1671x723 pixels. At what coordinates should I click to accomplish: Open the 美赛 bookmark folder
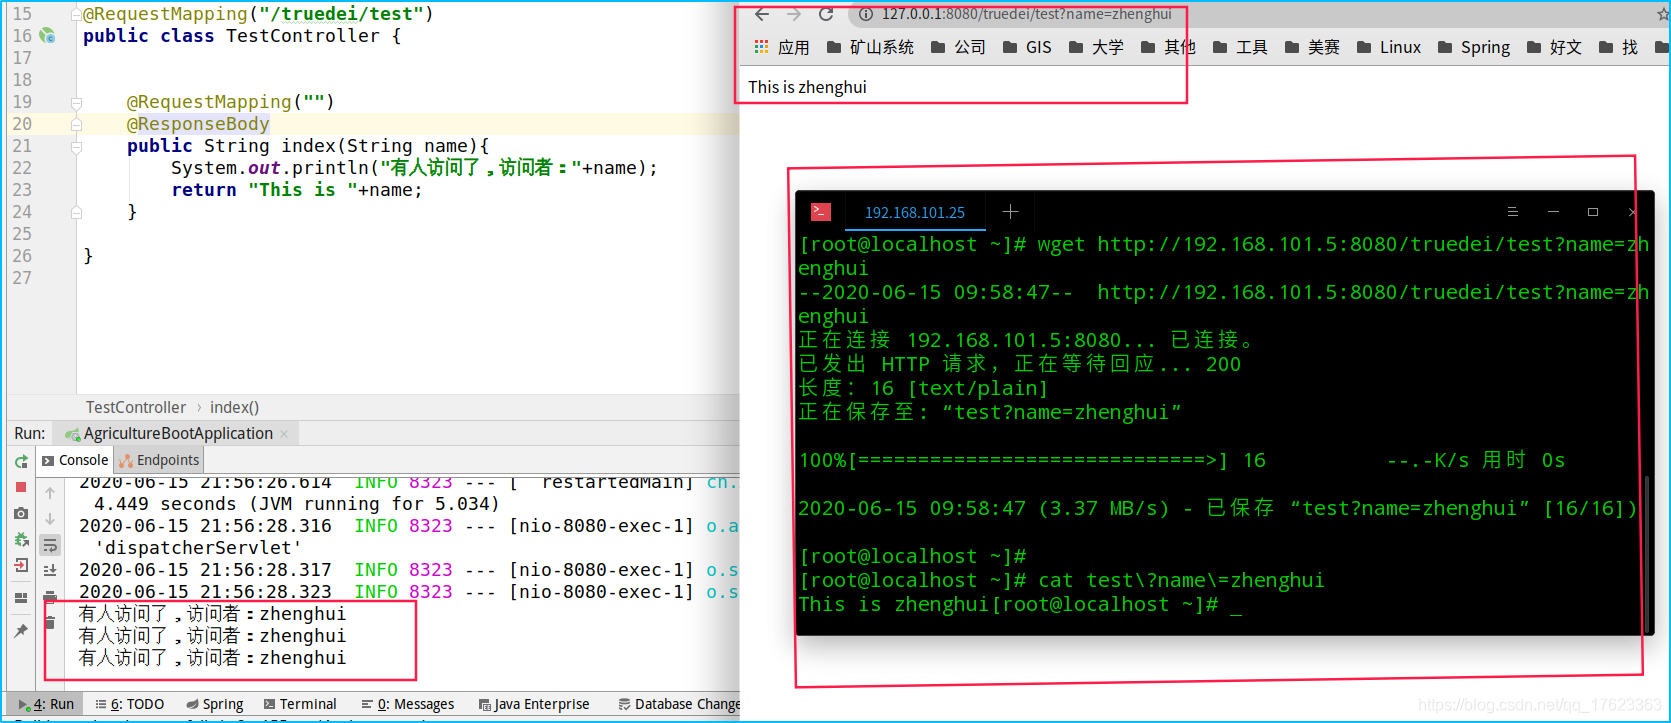pyautogui.click(x=1312, y=47)
